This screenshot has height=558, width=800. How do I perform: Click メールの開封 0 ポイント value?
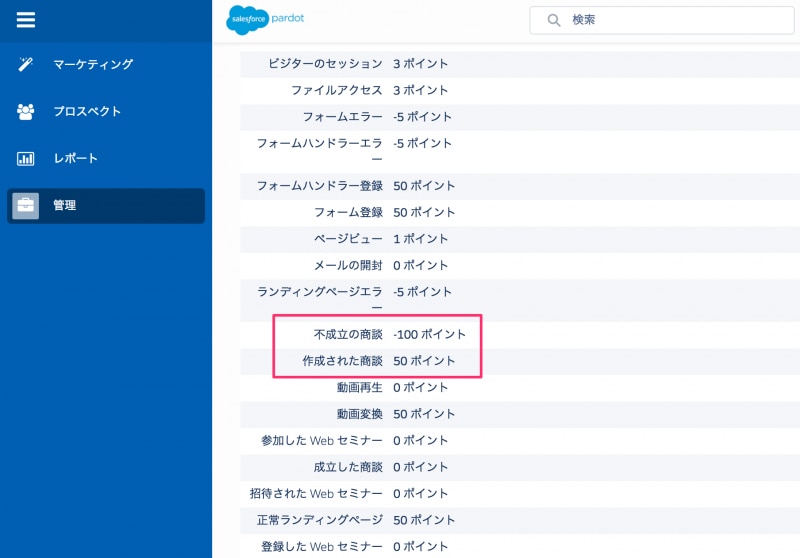[x=420, y=266]
